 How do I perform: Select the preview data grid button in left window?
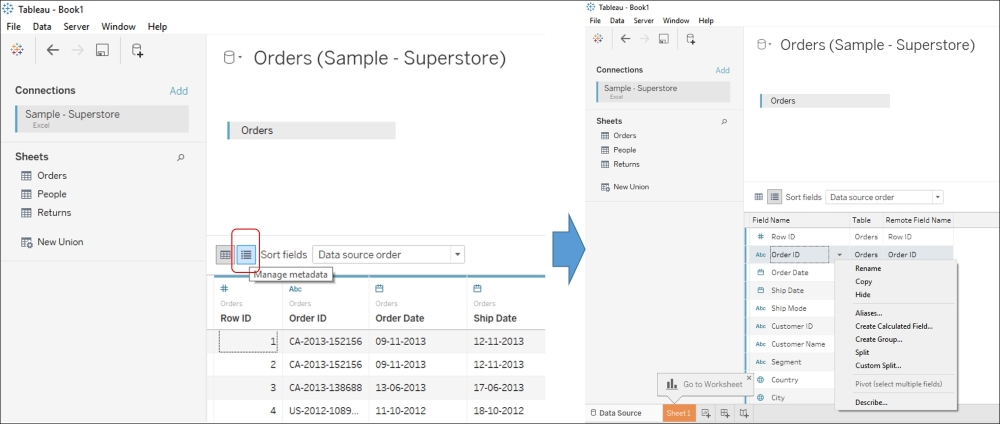pos(225,254)
